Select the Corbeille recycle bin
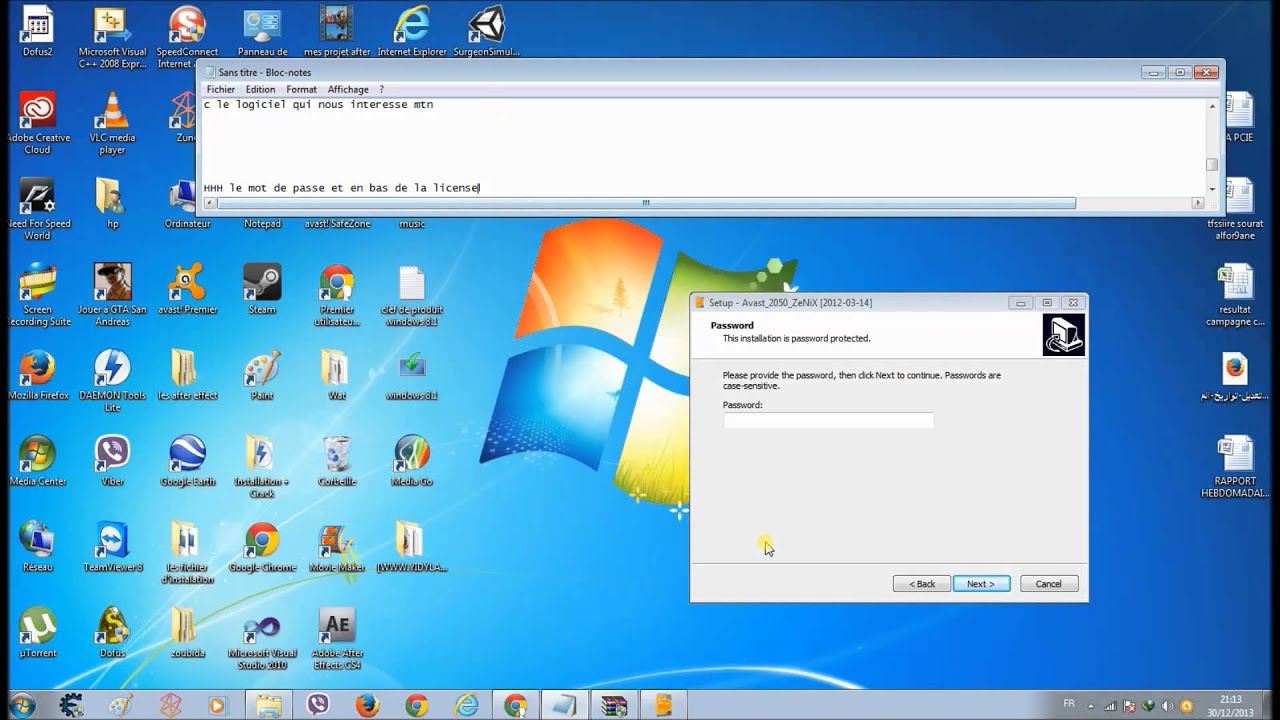Image resolution: width=1280 pixels, height=720 pixels. pyautogui.click(x=337, y=461)
